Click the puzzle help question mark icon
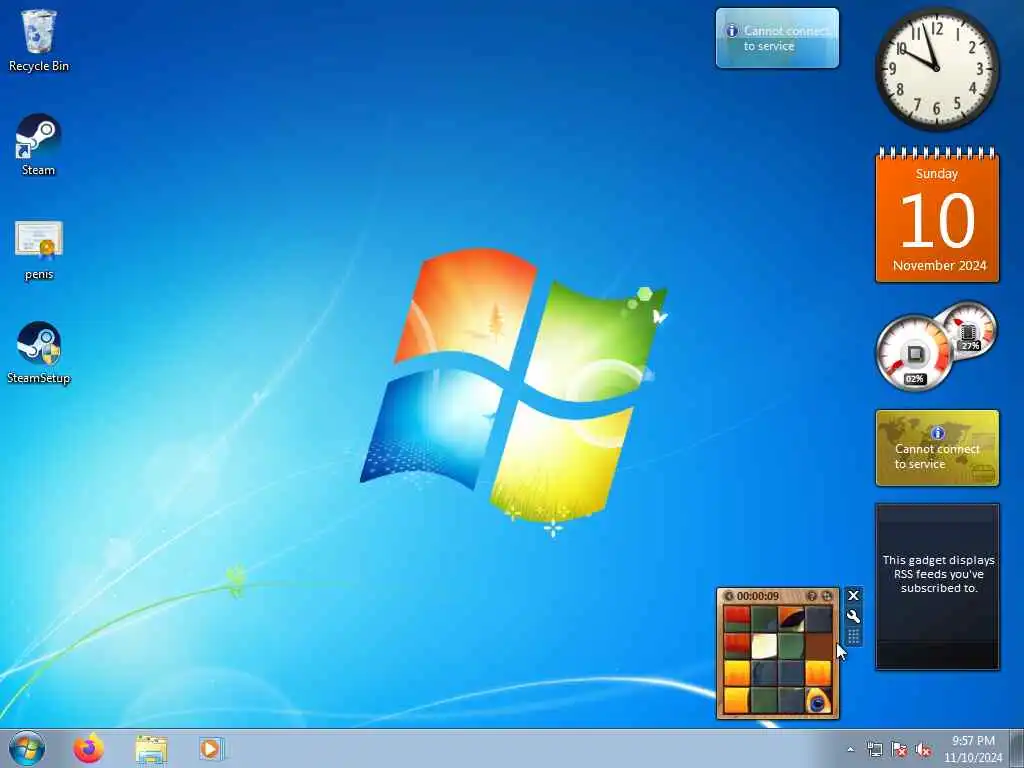 [812, 596]
